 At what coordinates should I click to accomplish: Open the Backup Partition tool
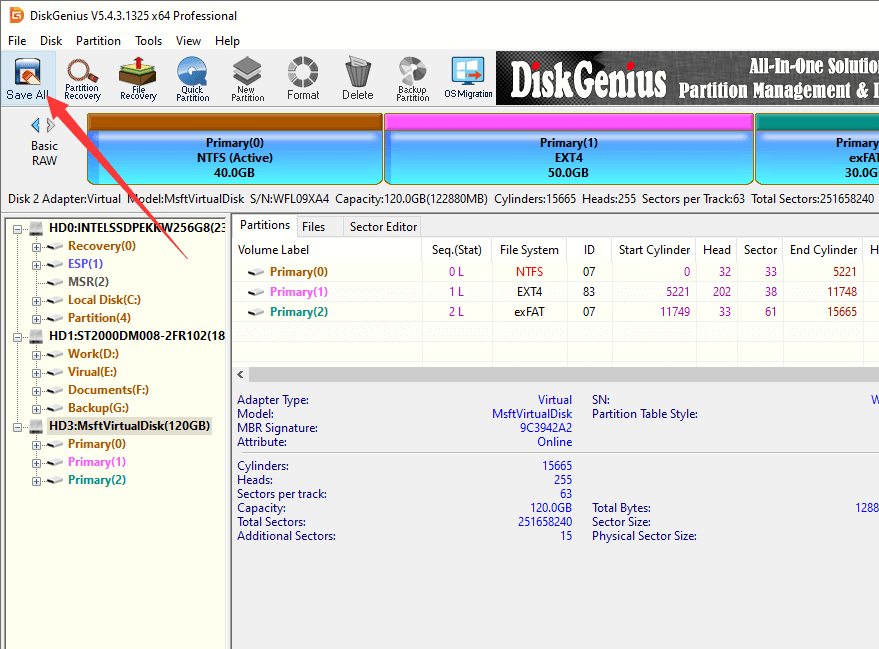(412, 79)
